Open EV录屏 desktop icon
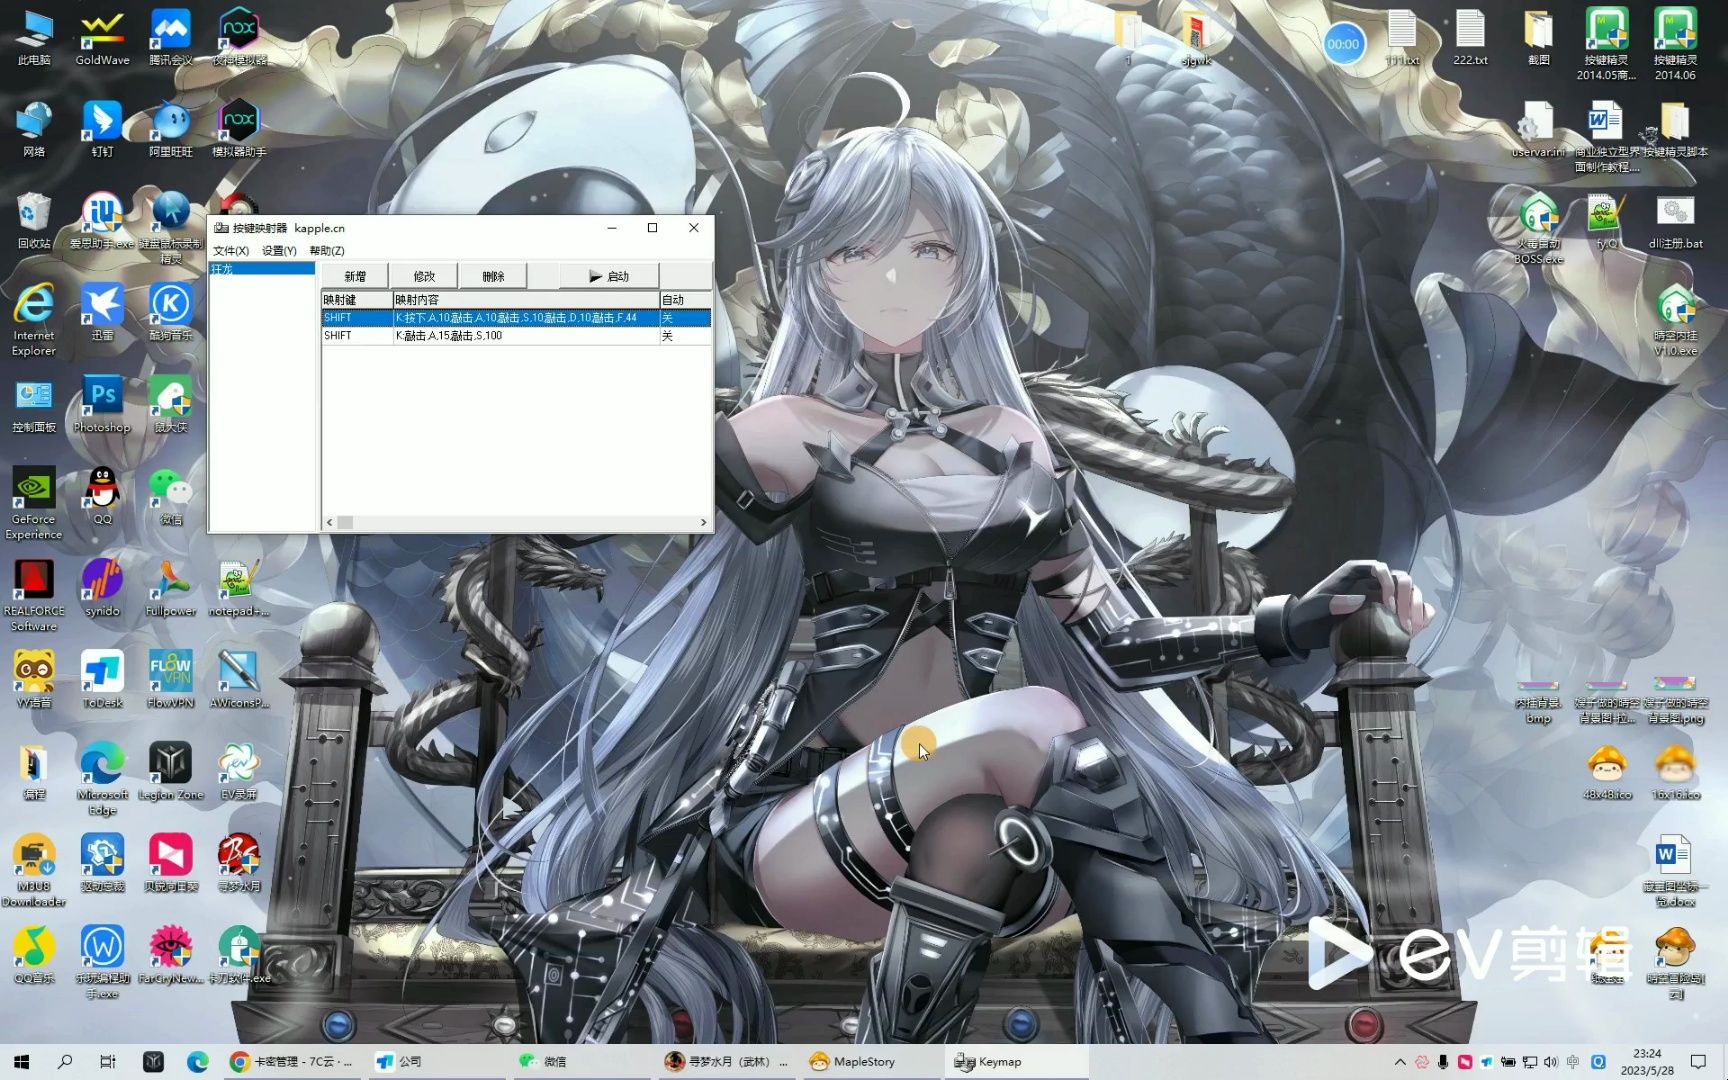 (x=239, y=771)
